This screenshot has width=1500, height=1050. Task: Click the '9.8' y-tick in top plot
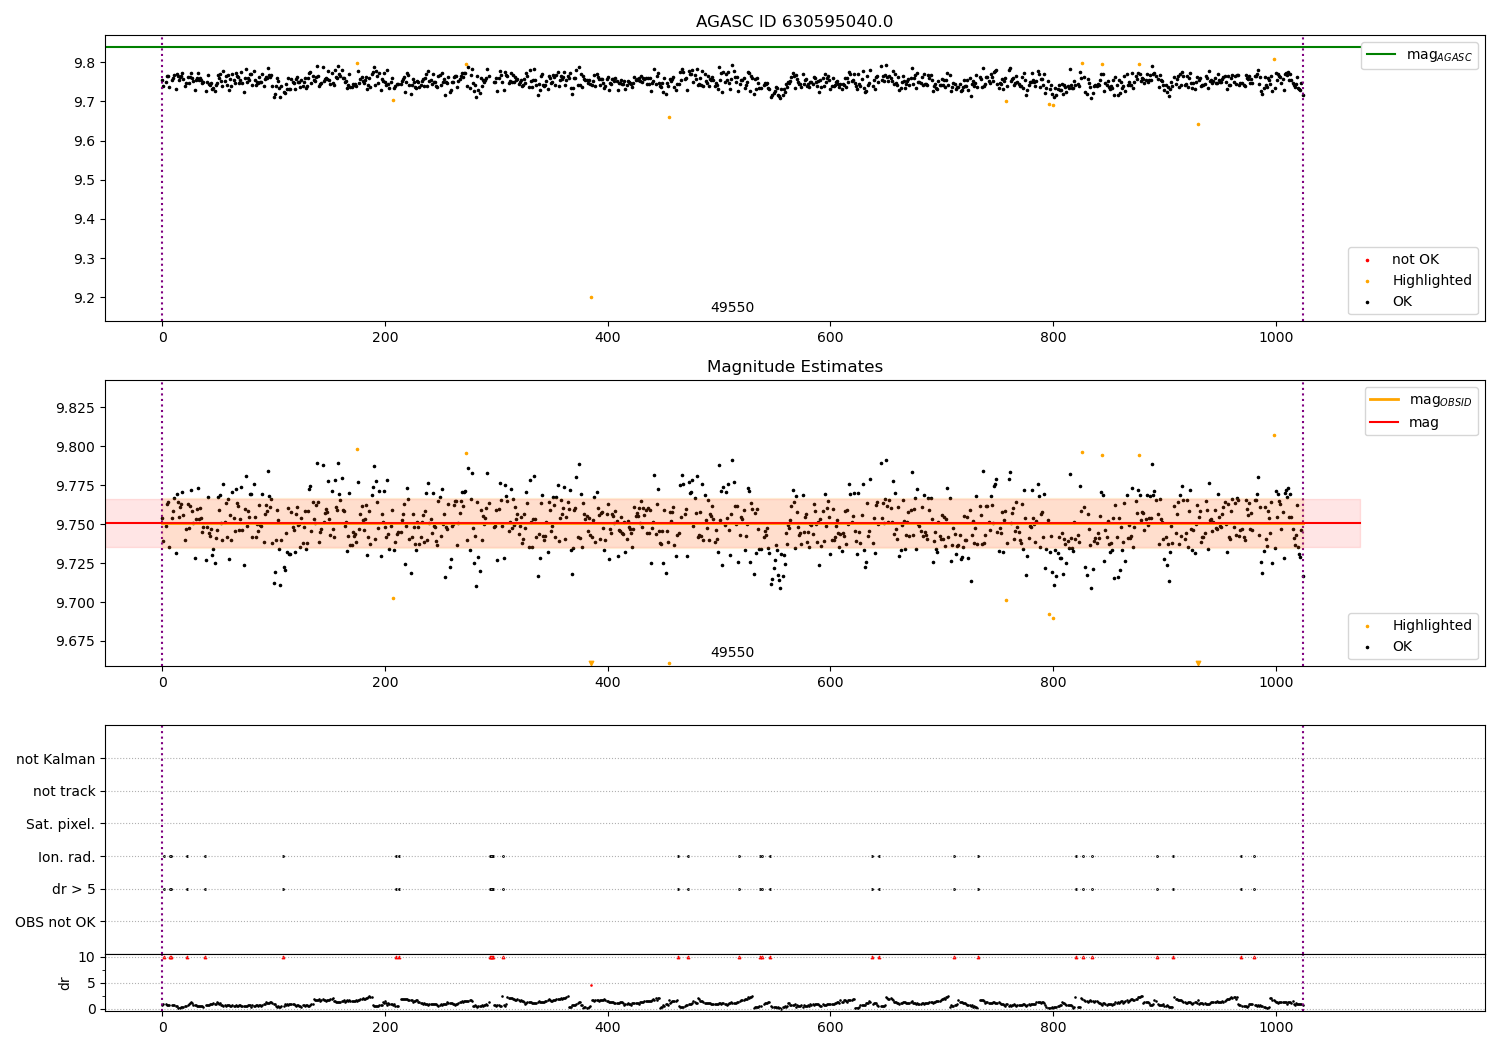(x=84, y=63)
